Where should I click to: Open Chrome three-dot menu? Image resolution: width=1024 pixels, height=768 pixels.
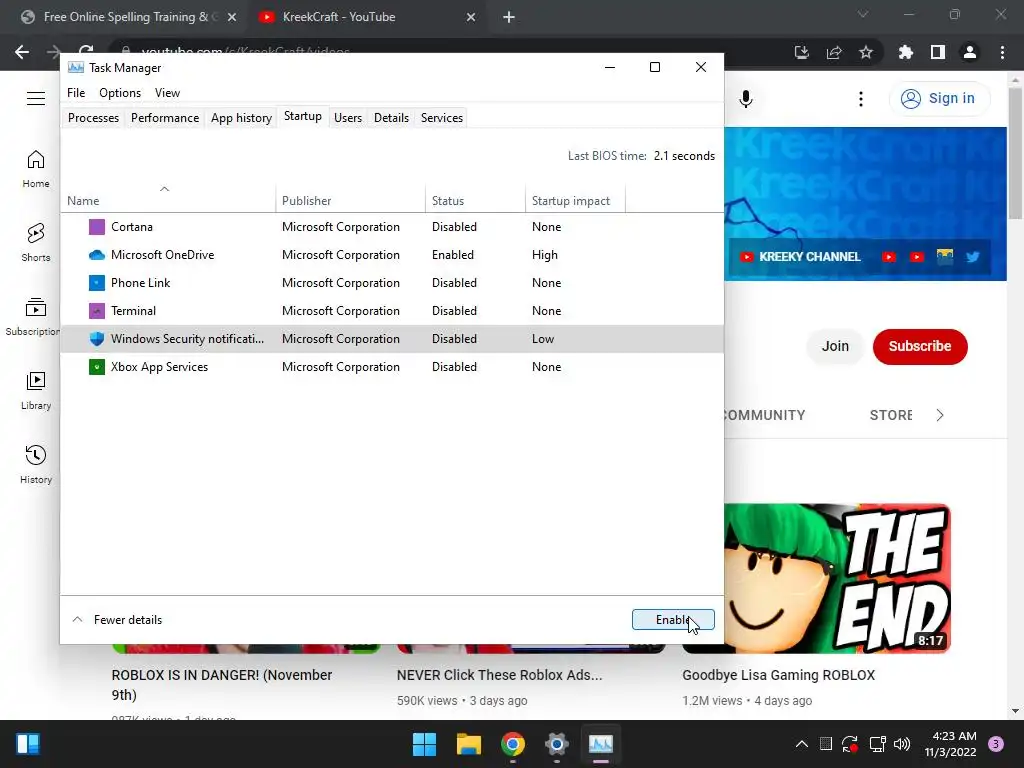click(1002, 52)
